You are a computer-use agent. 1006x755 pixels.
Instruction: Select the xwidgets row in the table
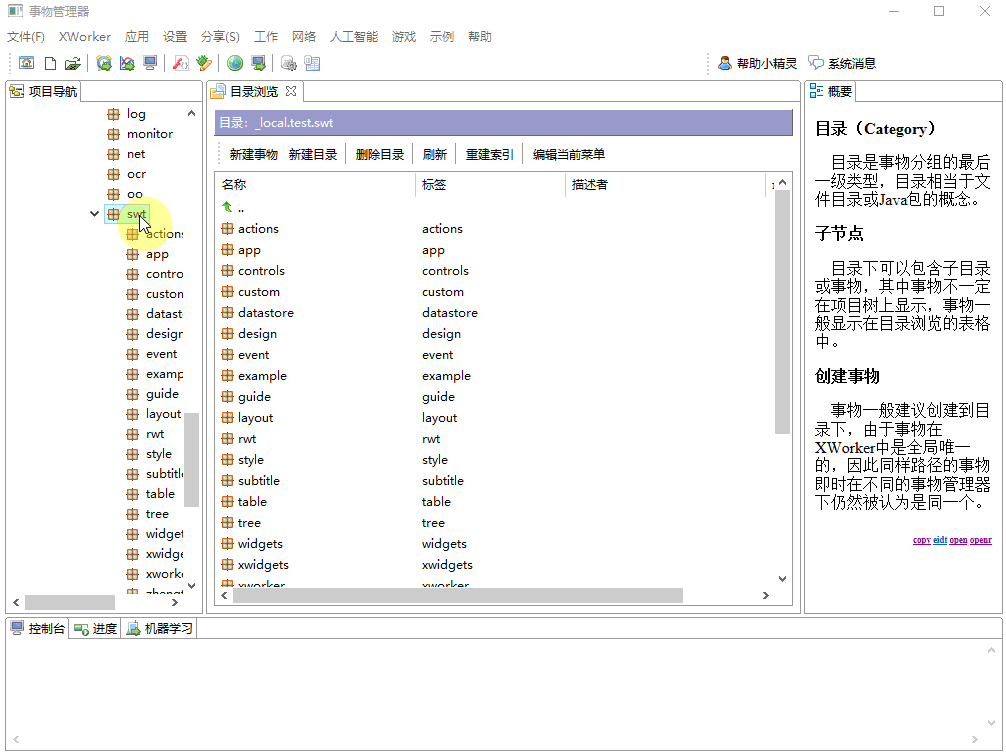(493, 564)
